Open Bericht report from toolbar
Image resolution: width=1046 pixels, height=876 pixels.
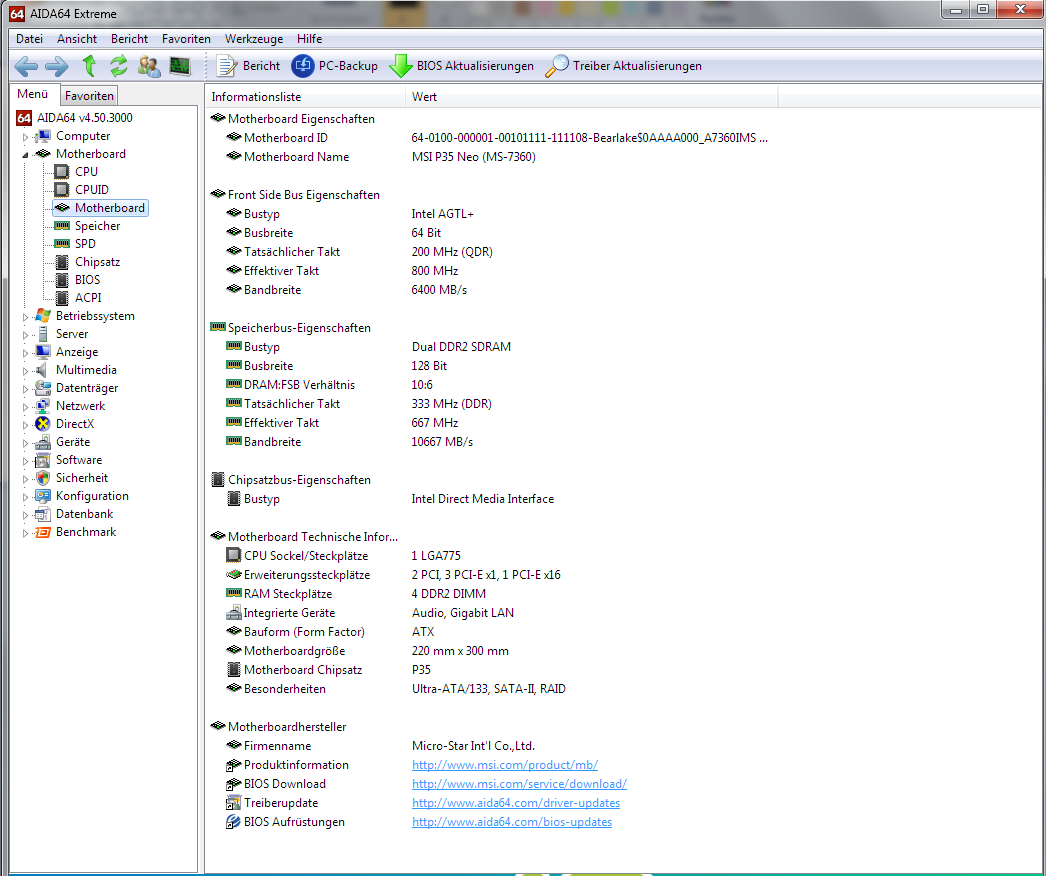(x=249, y=66)
